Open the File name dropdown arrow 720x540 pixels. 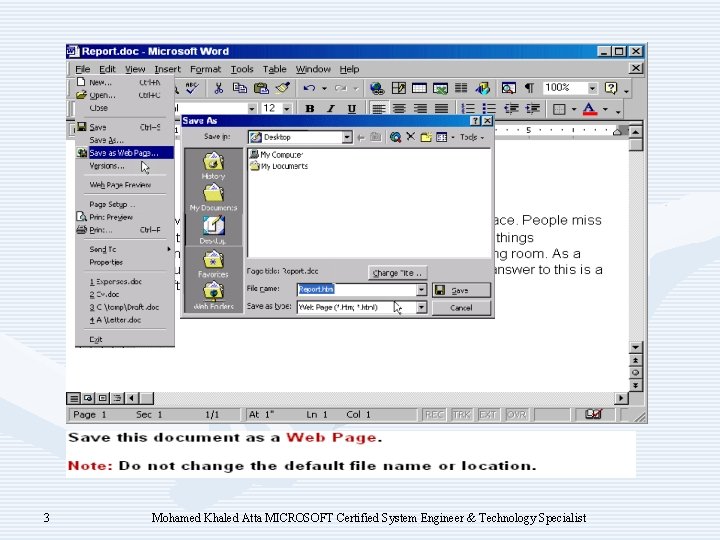[421, 289]
